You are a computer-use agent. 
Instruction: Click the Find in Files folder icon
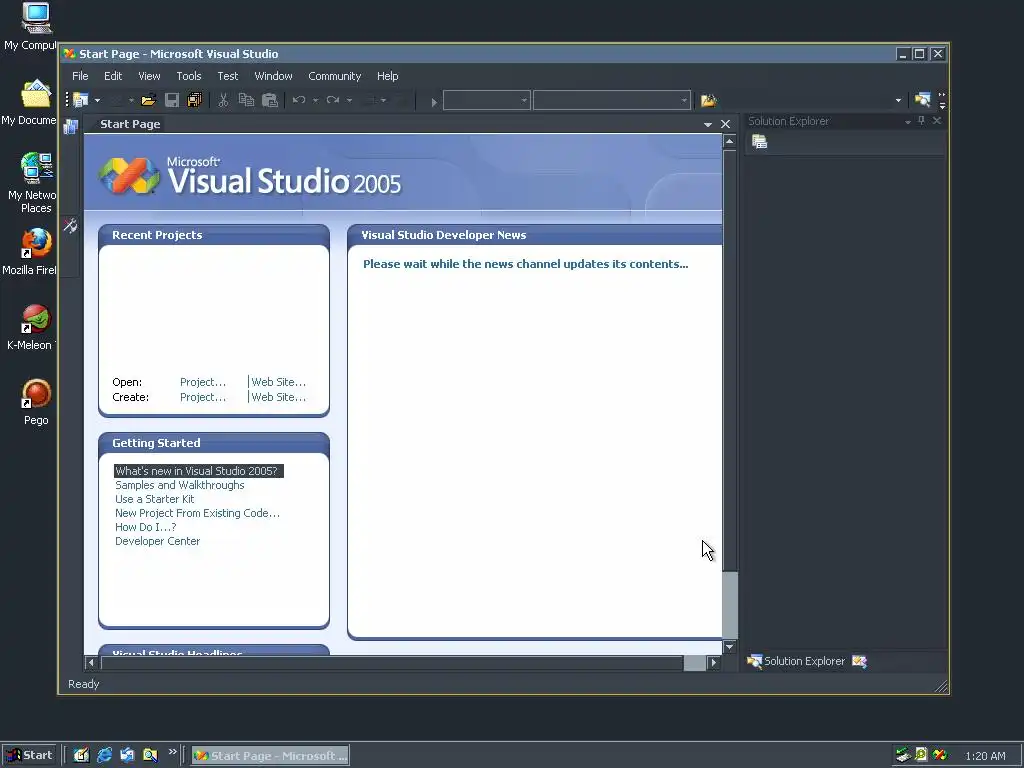(x=709, y=100)
